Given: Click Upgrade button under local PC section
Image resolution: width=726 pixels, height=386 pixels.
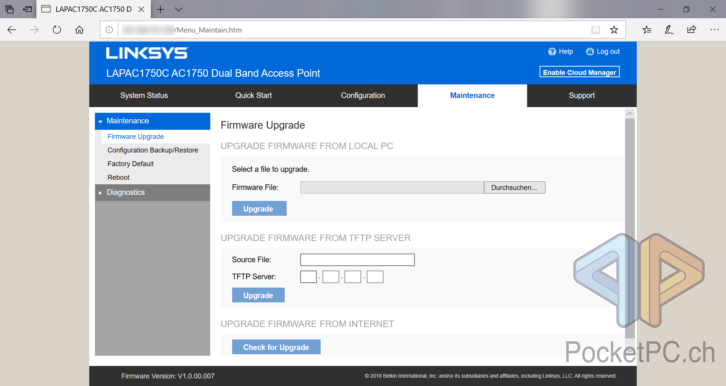Looking at the screenshot, I should click(x=259, y=209).
